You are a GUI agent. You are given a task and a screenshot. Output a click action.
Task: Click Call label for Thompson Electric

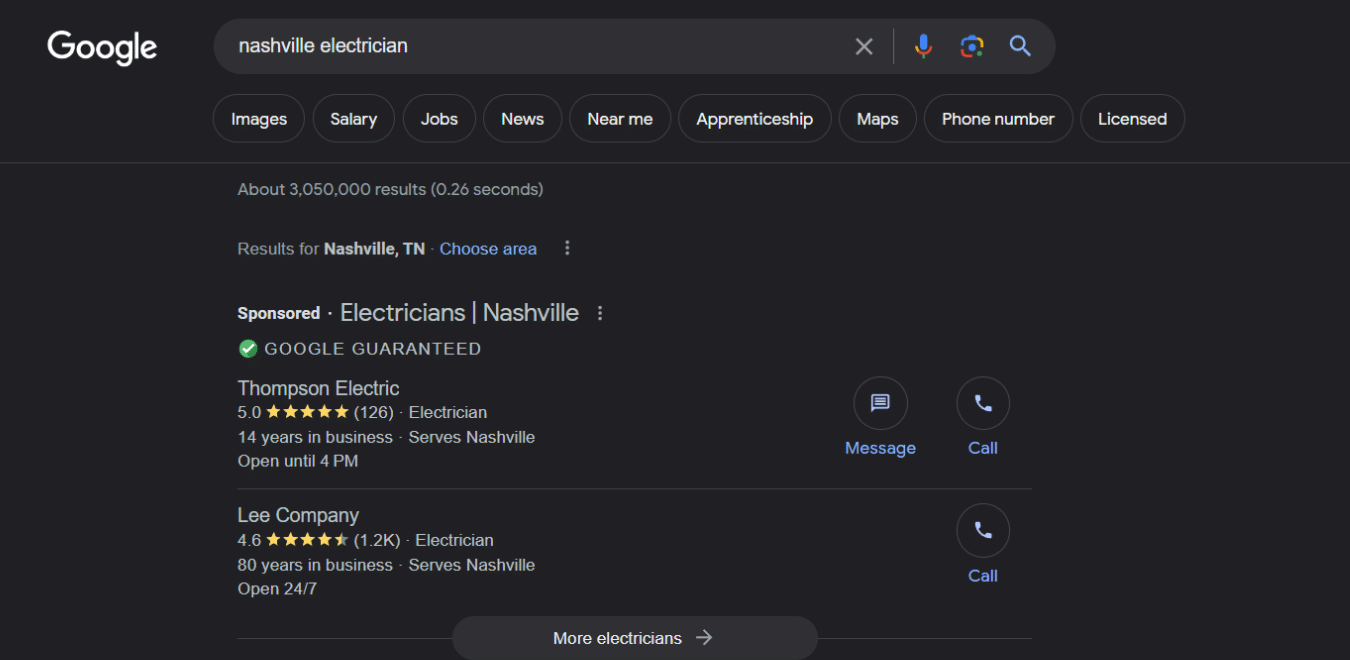point(983,448)
